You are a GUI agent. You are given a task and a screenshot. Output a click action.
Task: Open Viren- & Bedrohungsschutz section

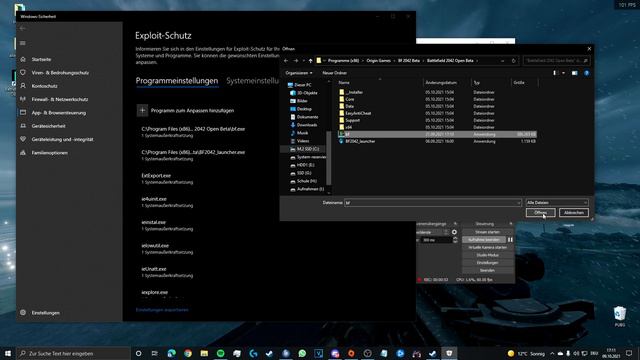[60, 73]
